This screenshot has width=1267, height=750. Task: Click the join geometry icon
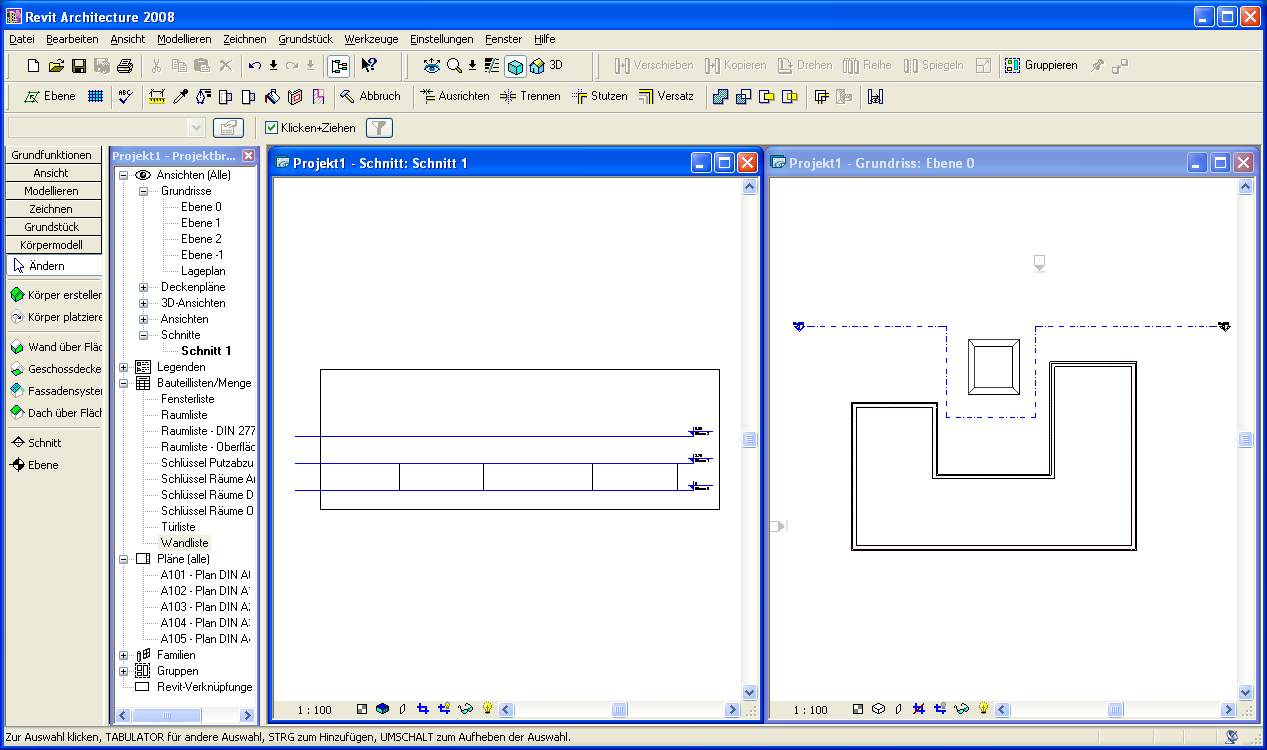coord(720,97)
